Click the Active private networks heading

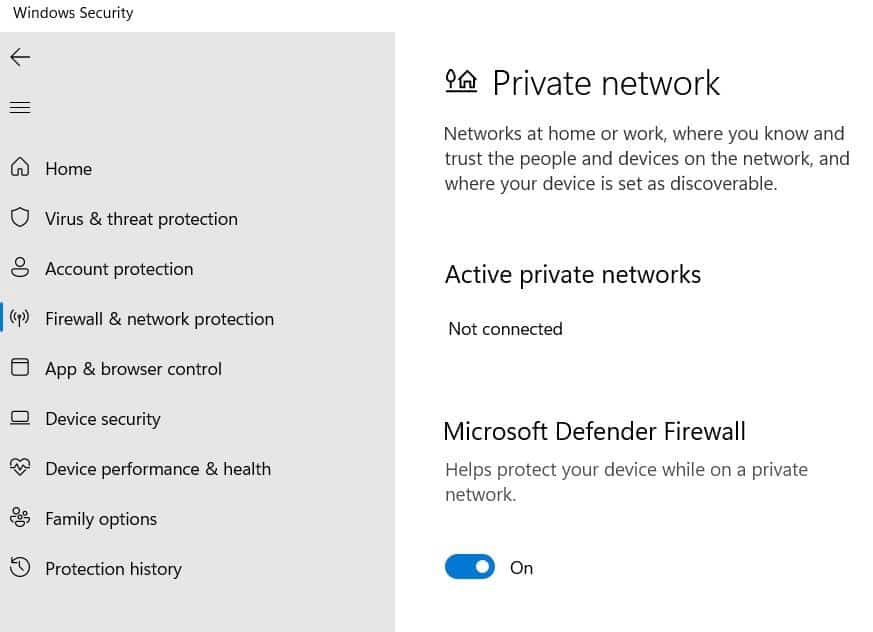tap(573, 274)
